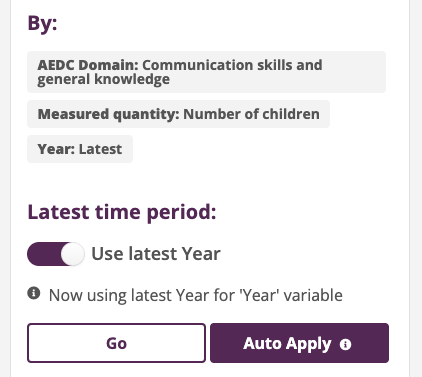Click the 'Use latest Year' label text

point(156,254)
